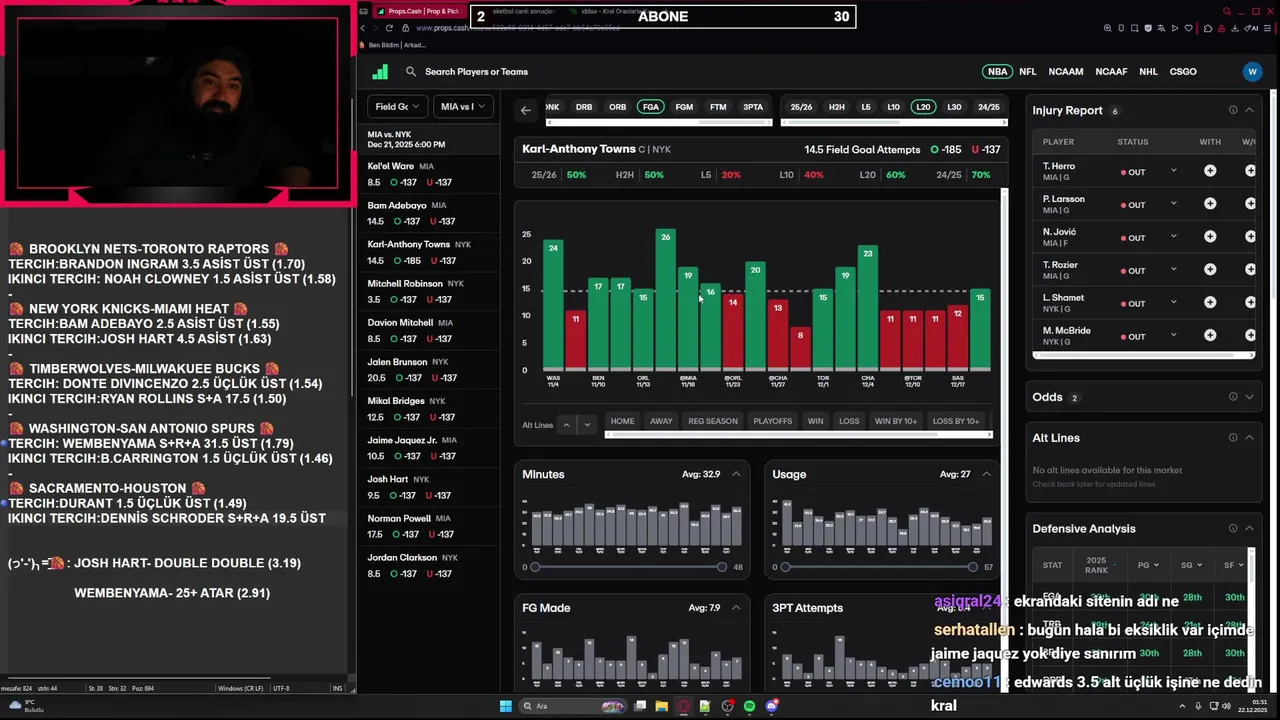Toggle the HOME split filter
The height and width of the screenshot is (720, 1280).
click(623, 421)
